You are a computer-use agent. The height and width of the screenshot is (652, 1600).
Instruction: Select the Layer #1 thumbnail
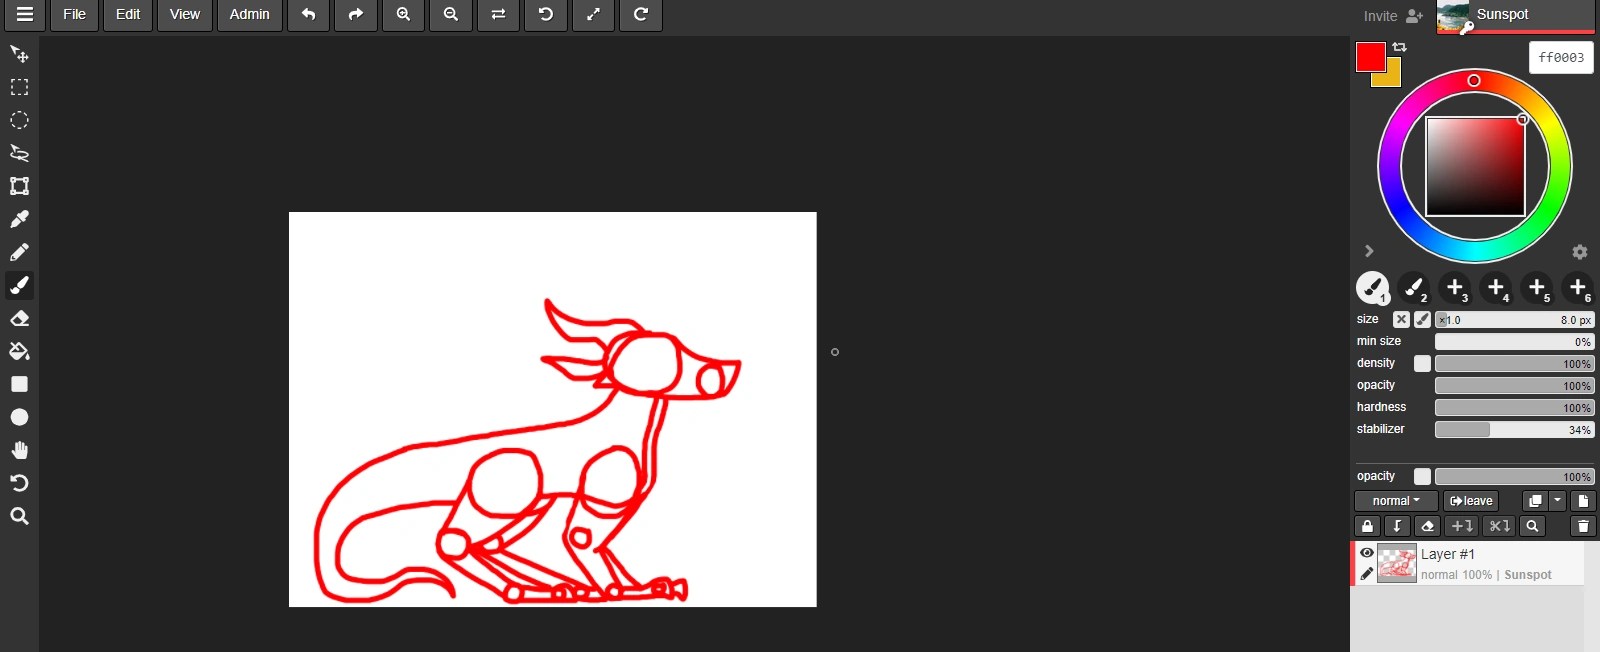(1397, 563)
